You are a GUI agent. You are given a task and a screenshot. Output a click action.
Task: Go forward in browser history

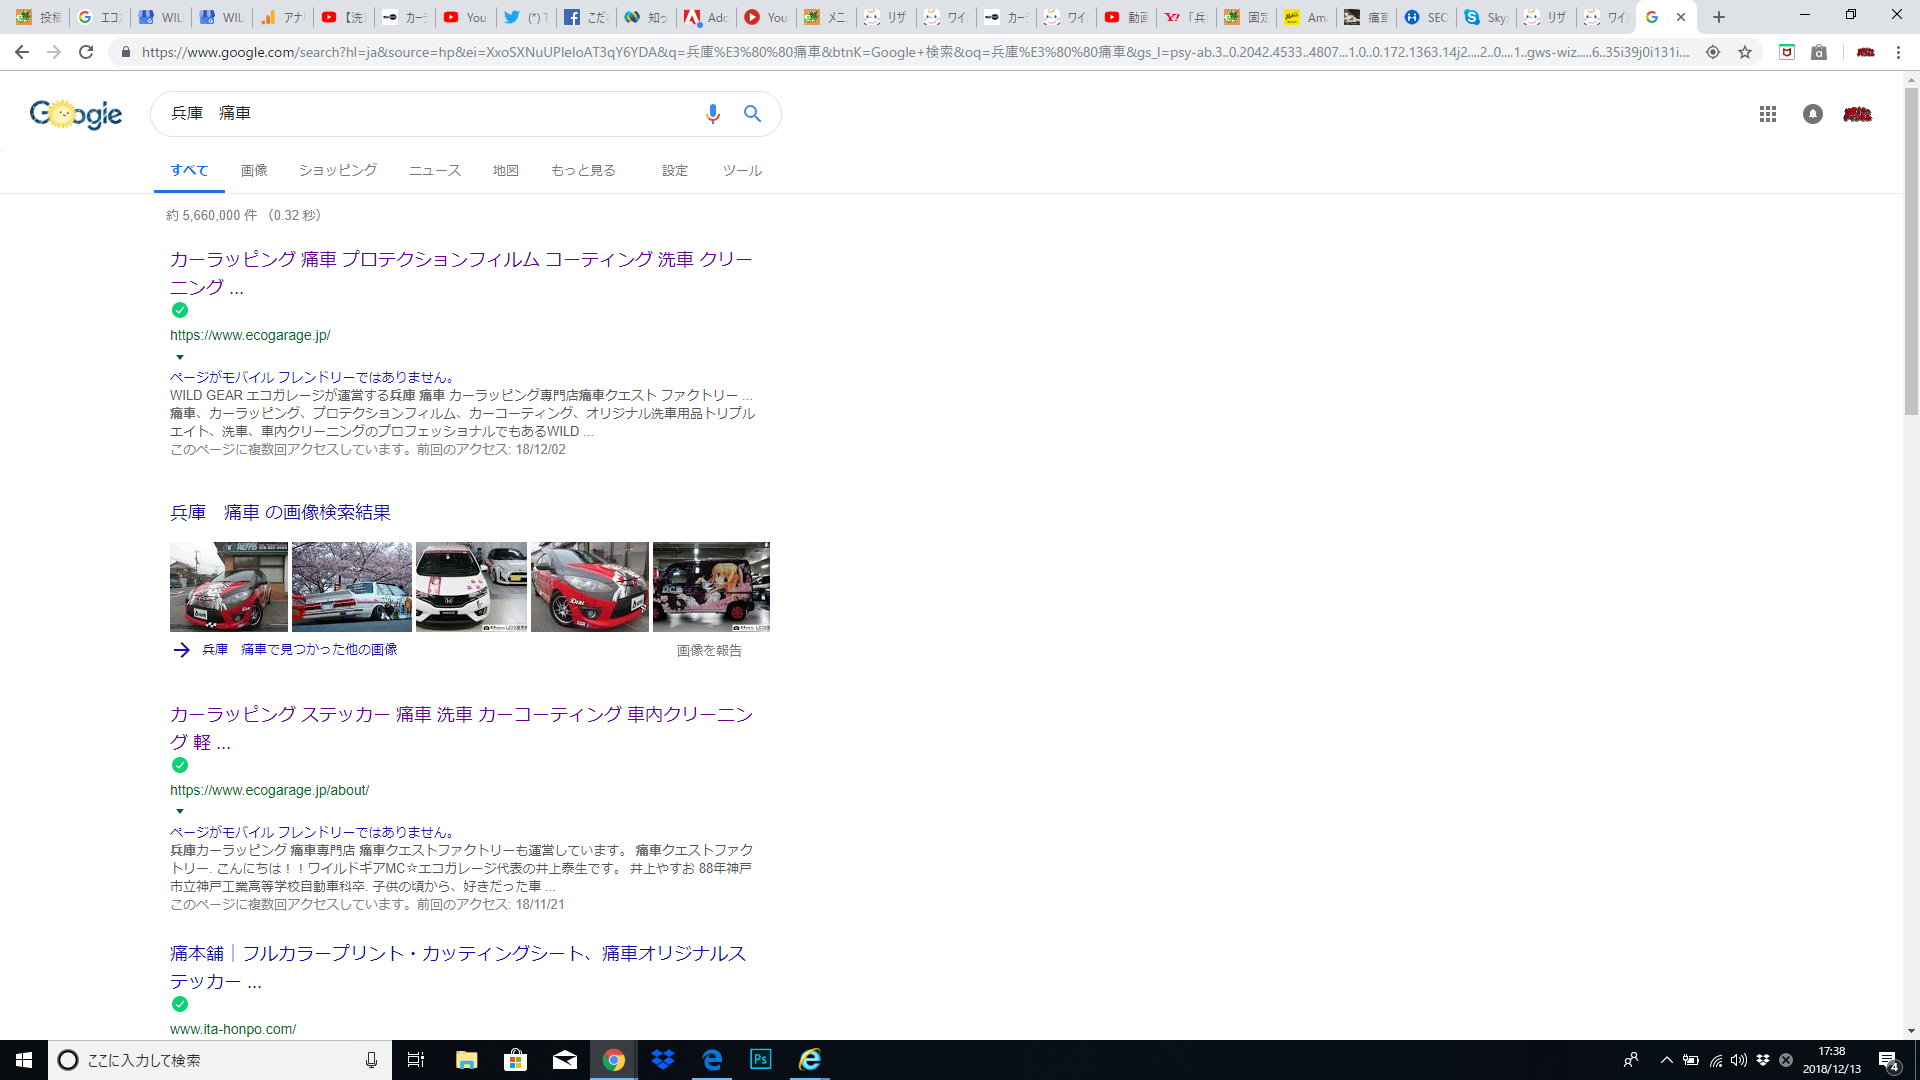pos(54,52)
